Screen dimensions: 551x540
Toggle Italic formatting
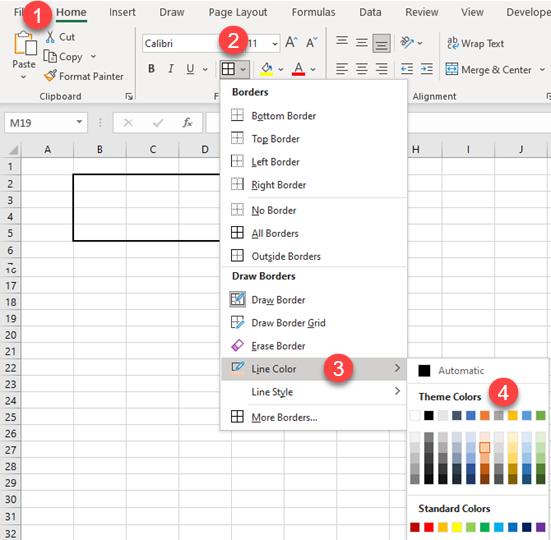coord(171,69)
